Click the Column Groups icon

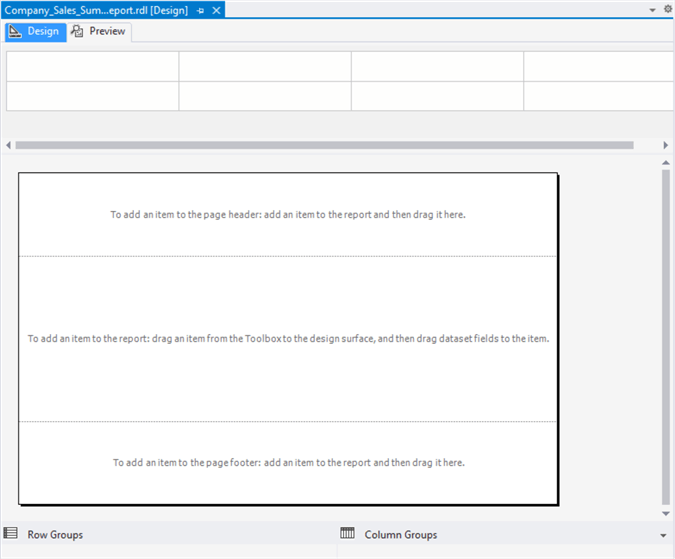tap(347, 533)
